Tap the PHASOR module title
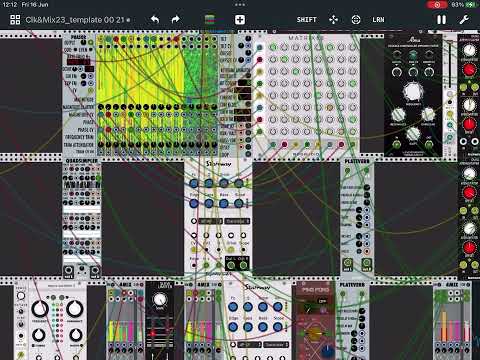The width and height of the screenshot is (480, 360). point(79,37)
